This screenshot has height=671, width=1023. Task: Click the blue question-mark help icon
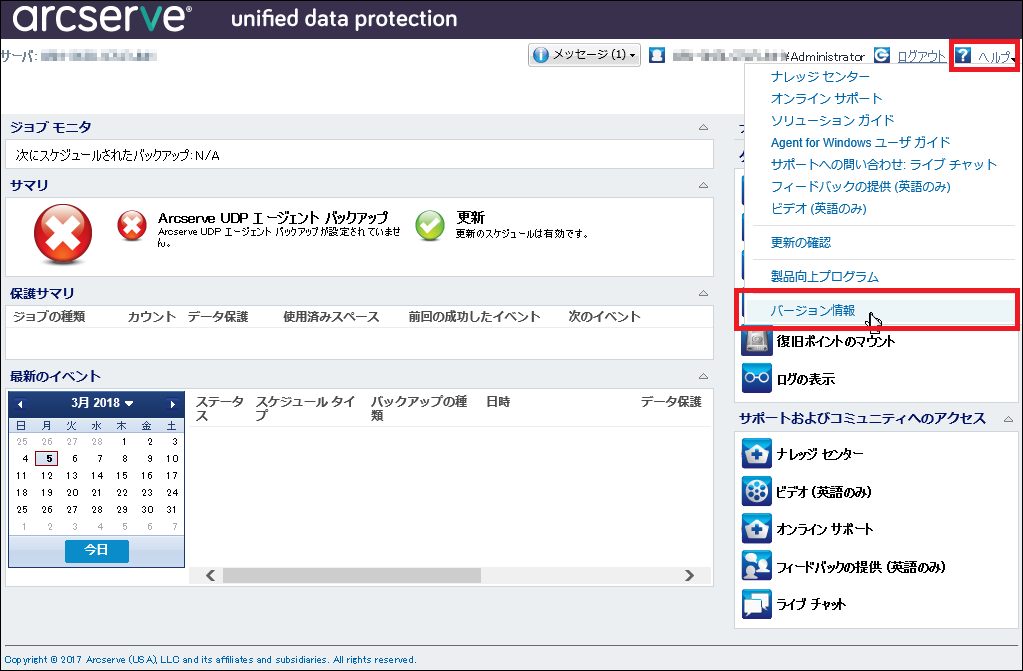pos(963,55)
